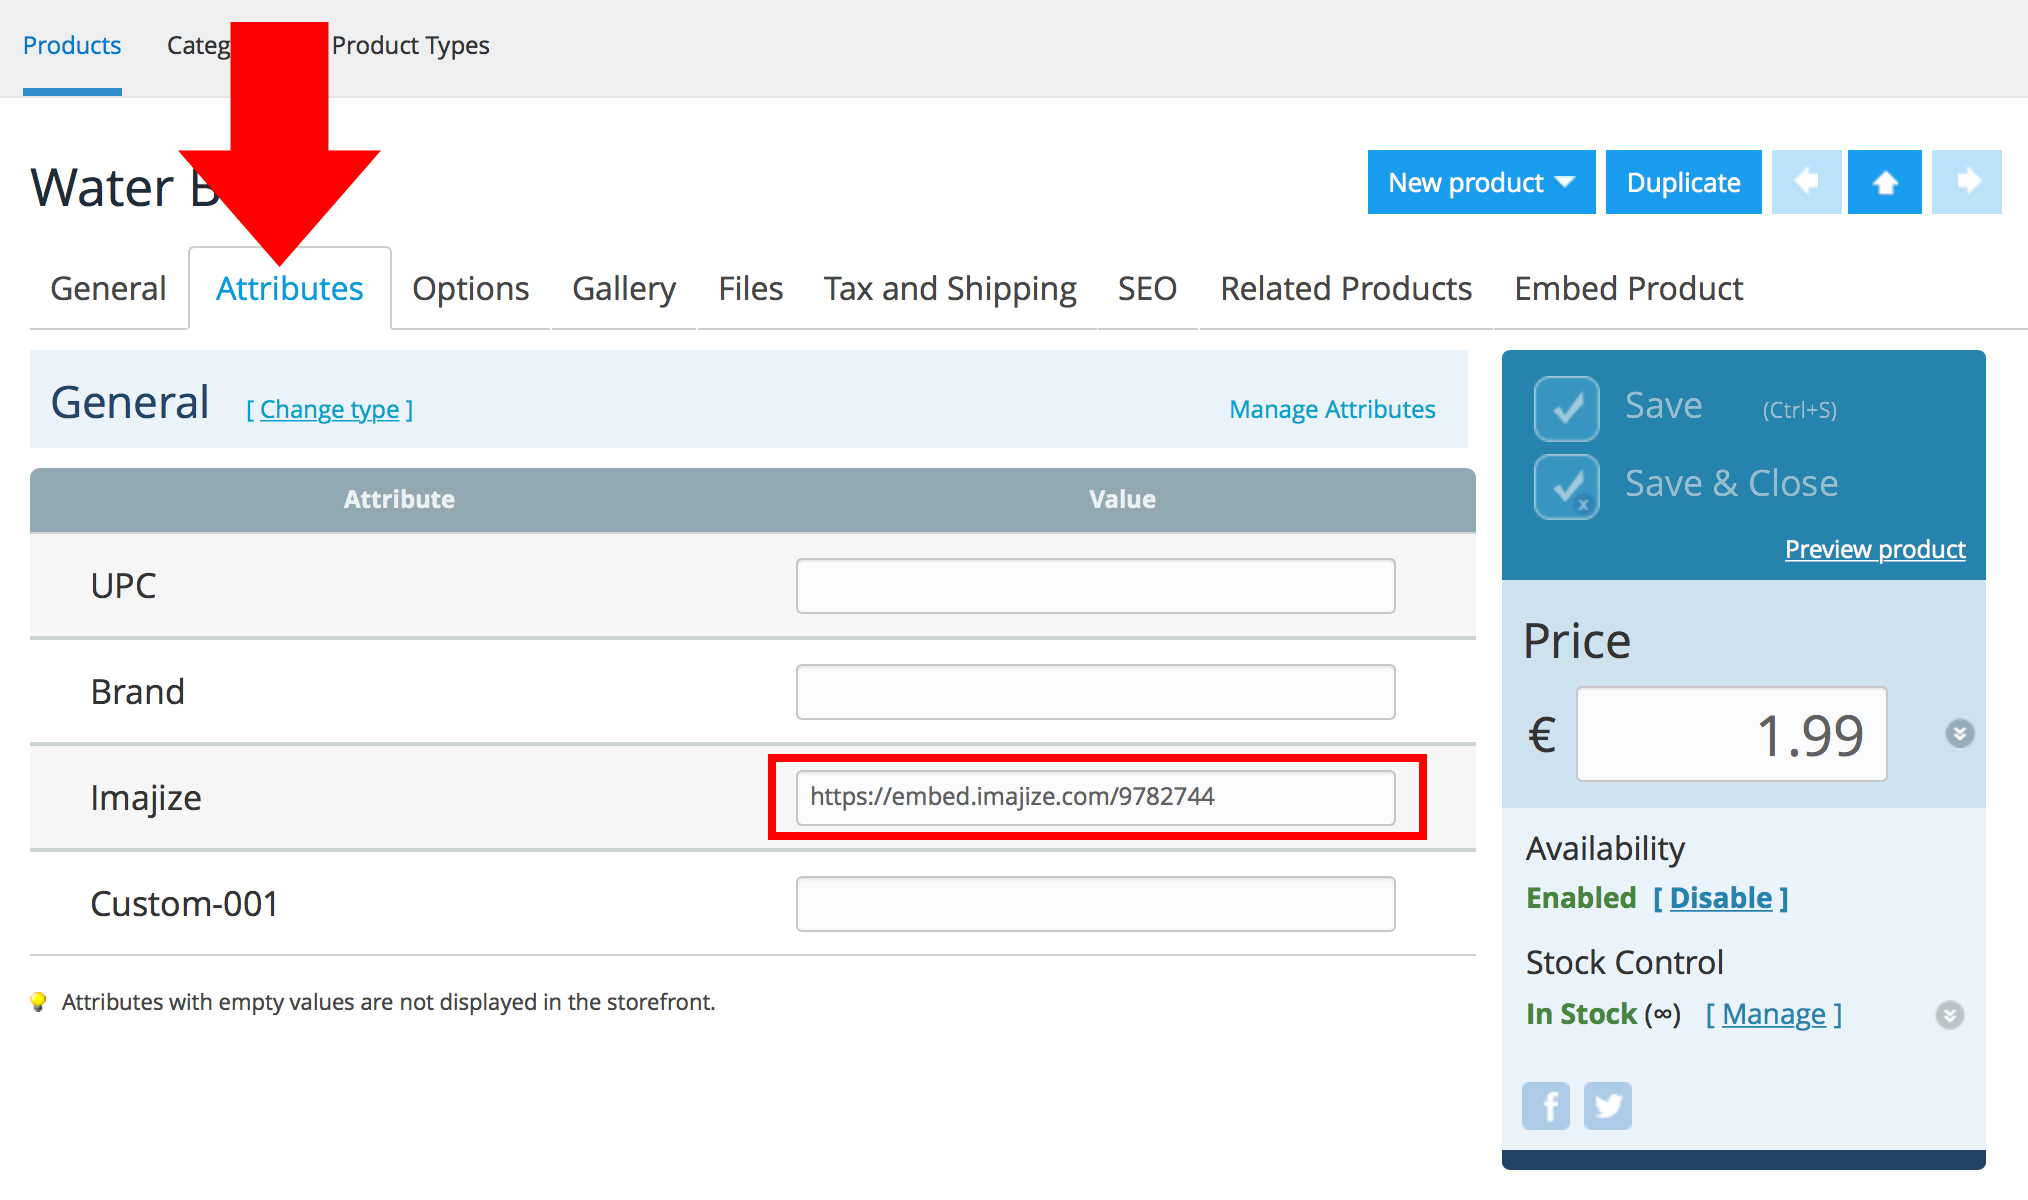
Task: Open the Manage Attributes link
Action: pos(1332,409)
